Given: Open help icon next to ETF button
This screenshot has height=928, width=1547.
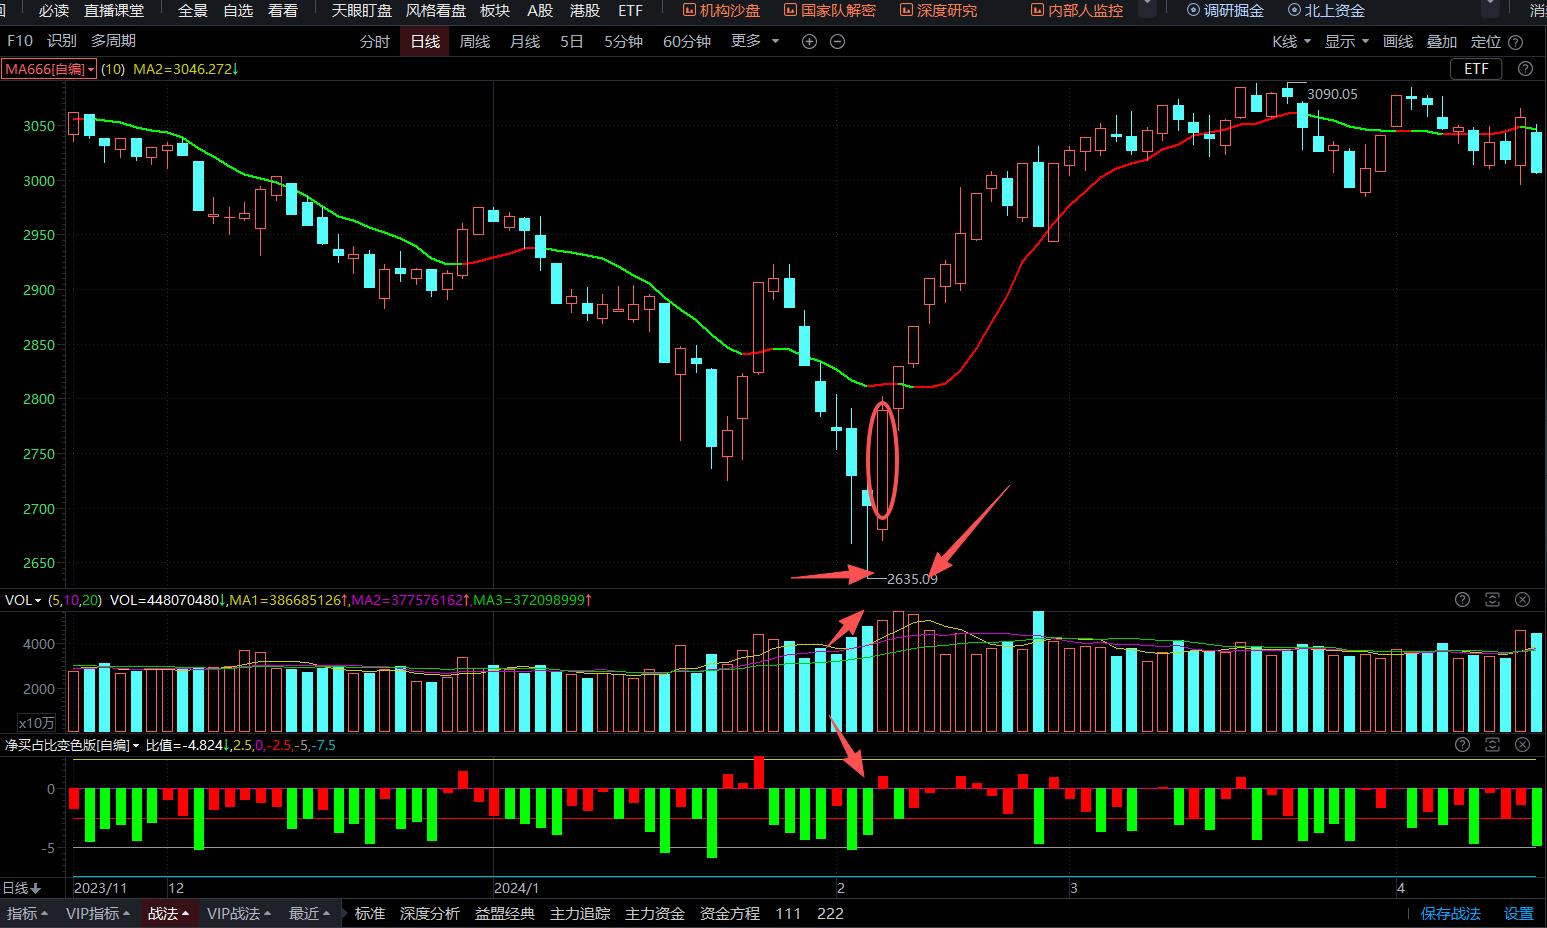Looking at the screenshot, I should (x=1525, y=69).
